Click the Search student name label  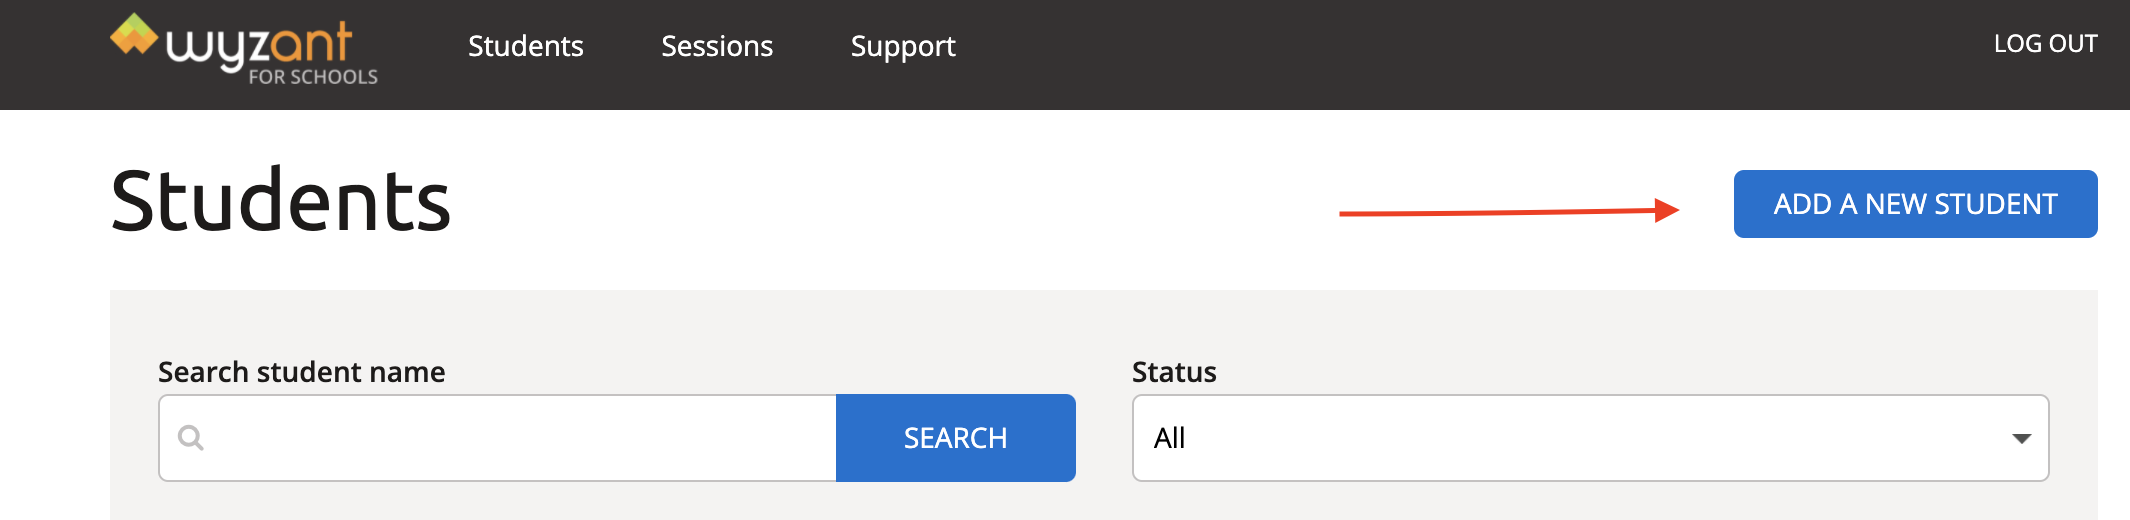click(301, 372)
